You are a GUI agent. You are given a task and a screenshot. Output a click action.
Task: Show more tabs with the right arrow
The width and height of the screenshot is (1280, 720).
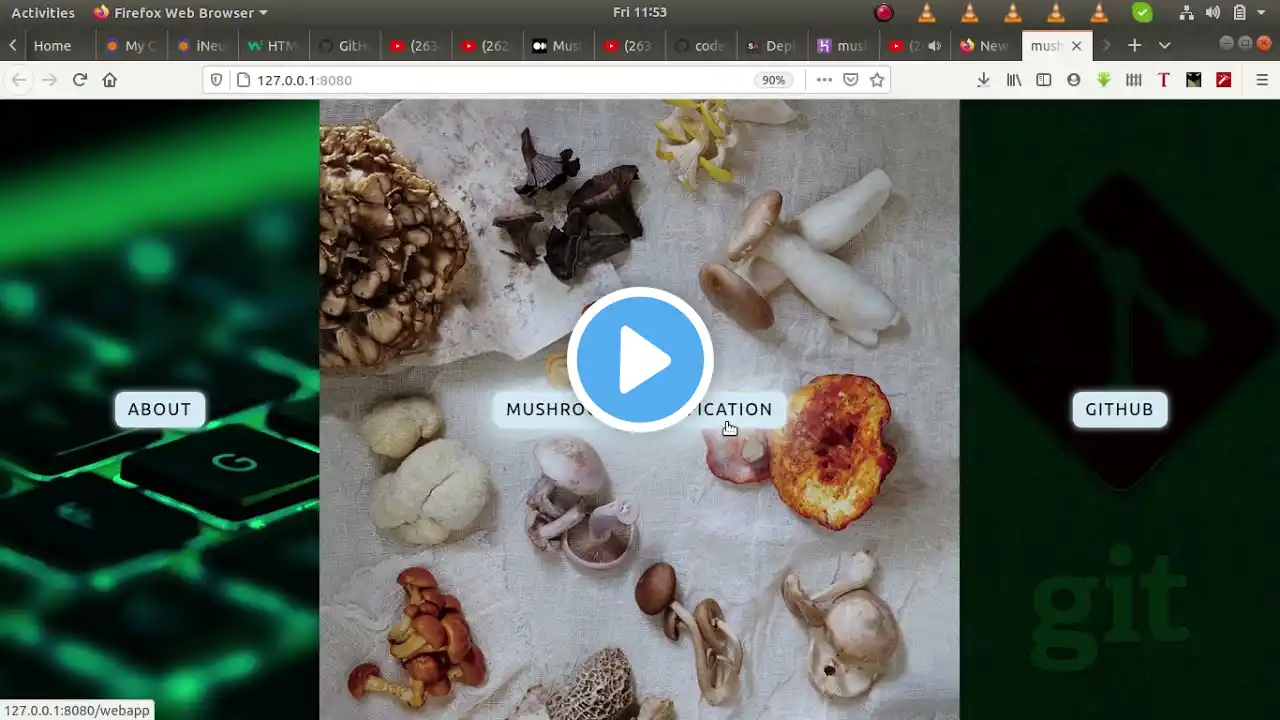tap(1106, 46)
